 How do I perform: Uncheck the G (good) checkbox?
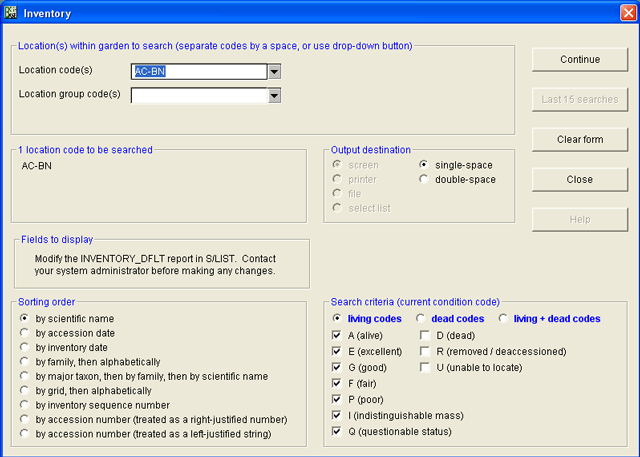[x=337, y=367]
